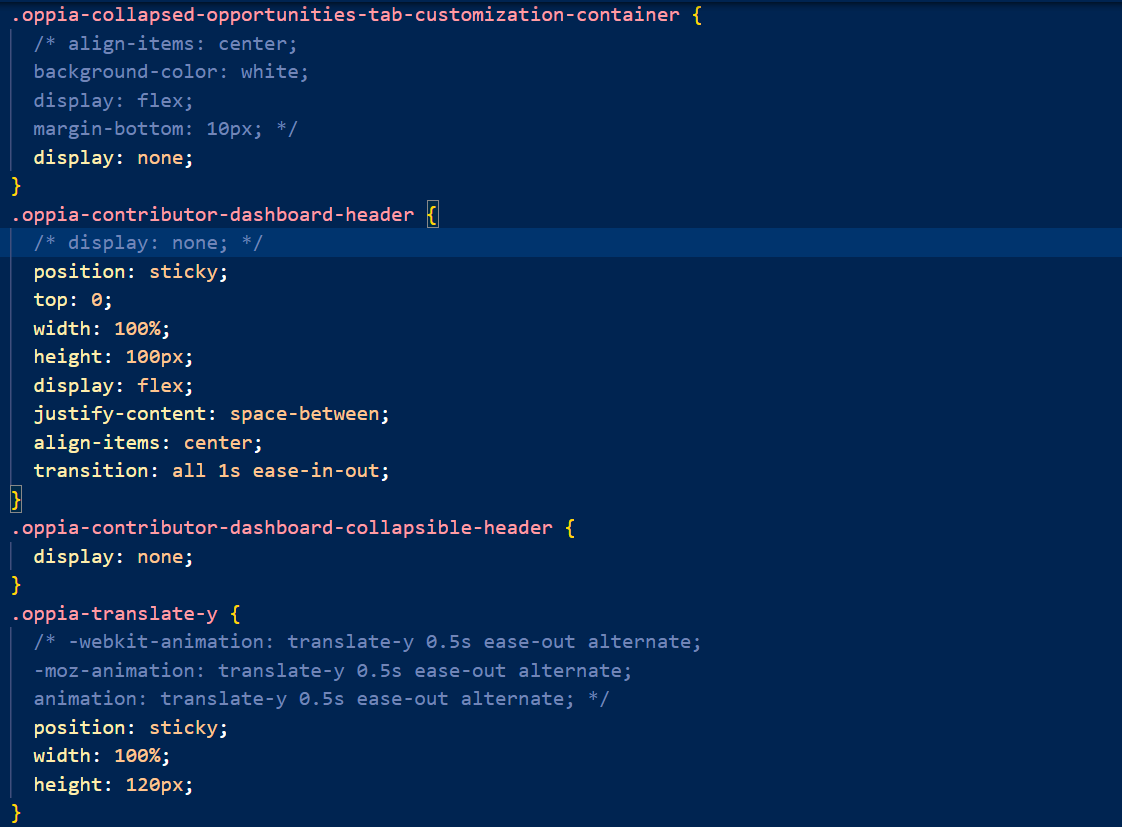1122x827 pixels.
Task: Click the closing brace of .oppia-contributor-dashboard-header
Action: [15, 498]
